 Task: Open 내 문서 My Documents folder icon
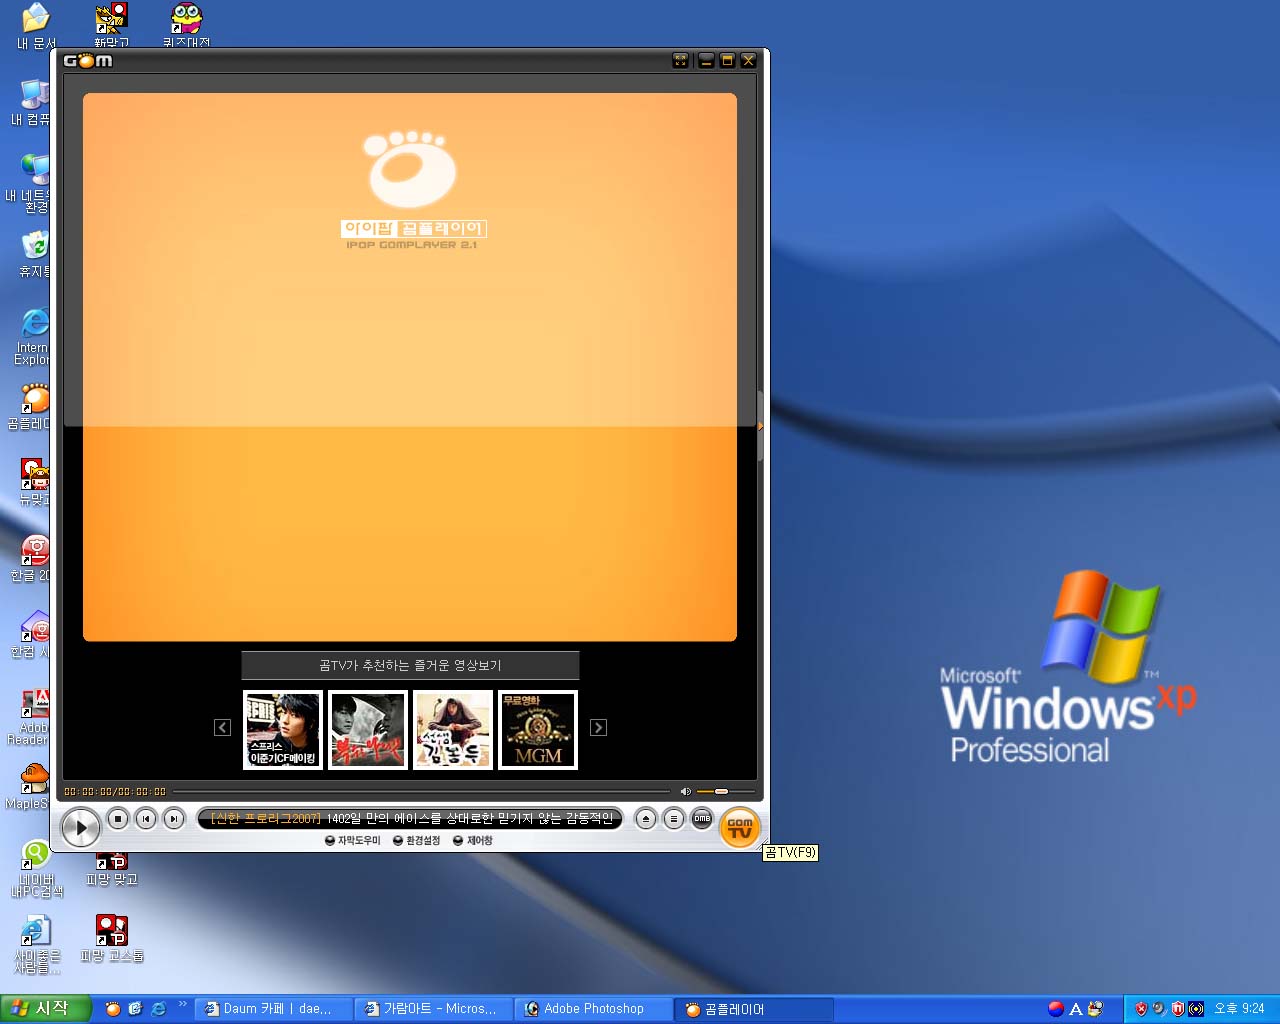pos(36,26)
